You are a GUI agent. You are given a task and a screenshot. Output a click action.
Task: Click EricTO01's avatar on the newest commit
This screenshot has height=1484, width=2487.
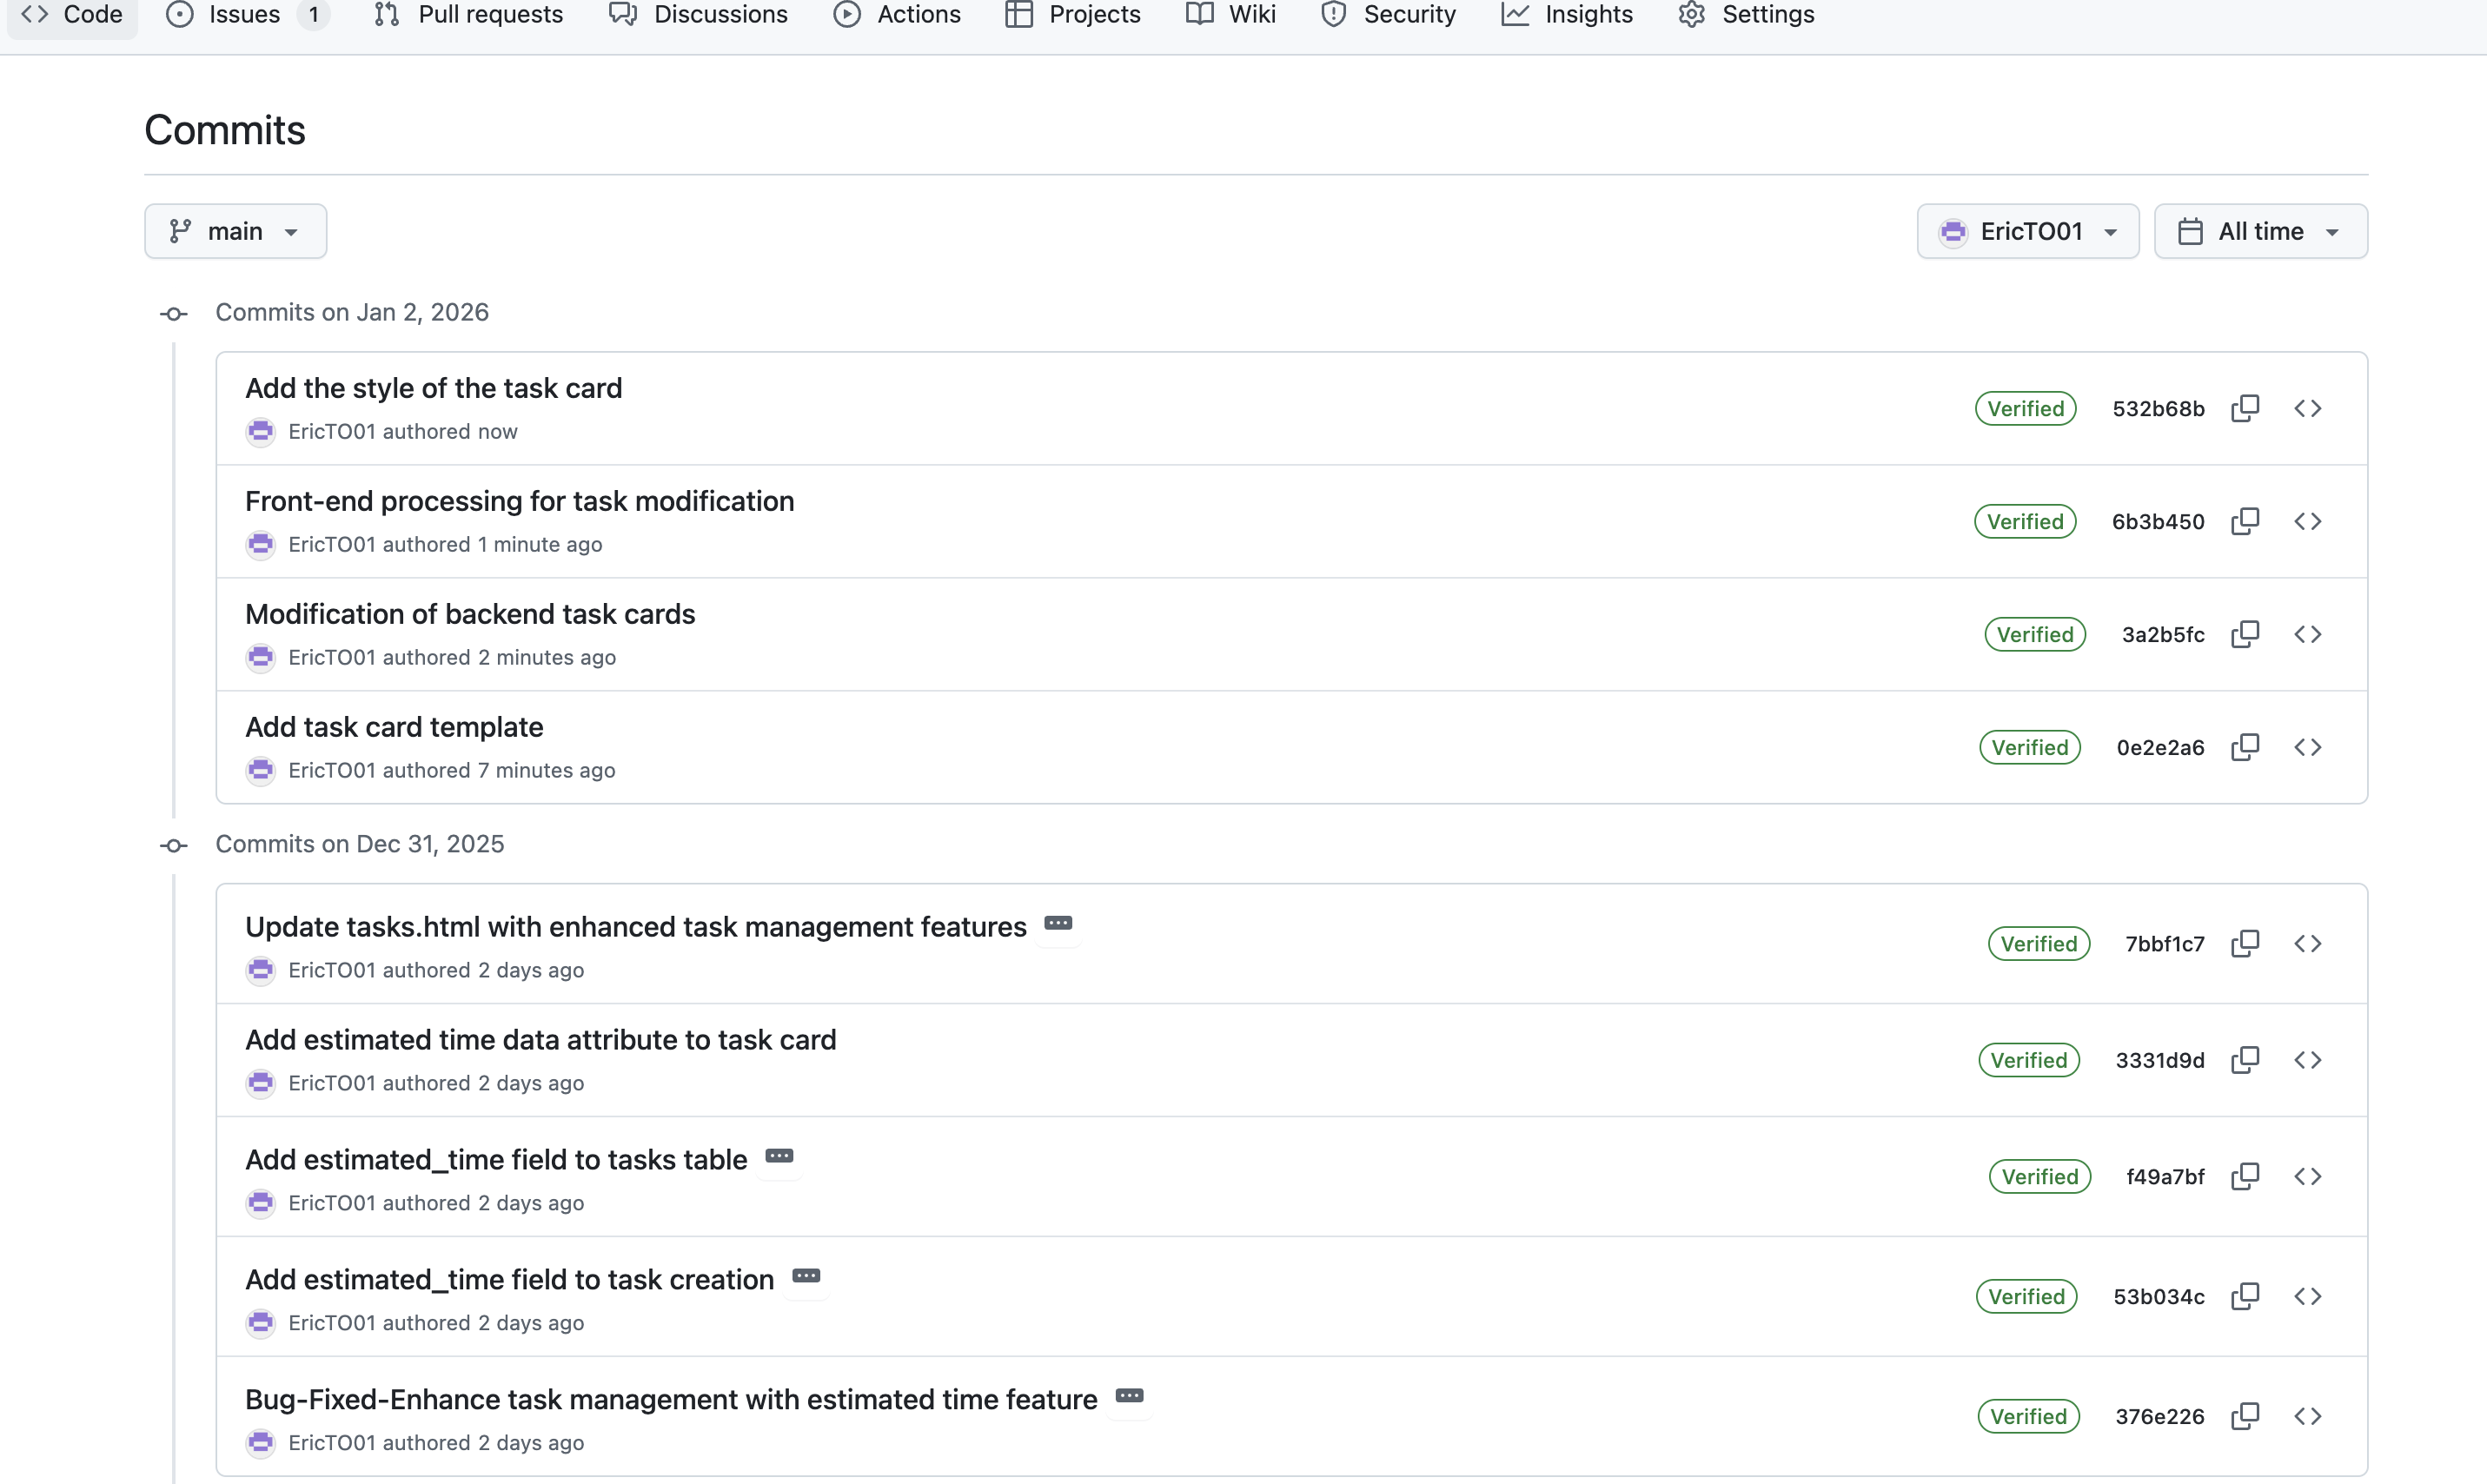tap(261, 431)
